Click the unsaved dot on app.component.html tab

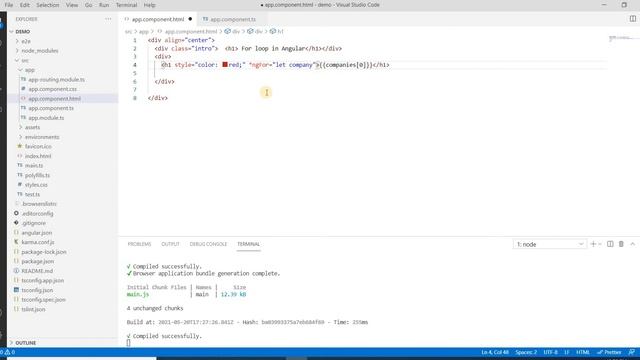click(190, 19)
